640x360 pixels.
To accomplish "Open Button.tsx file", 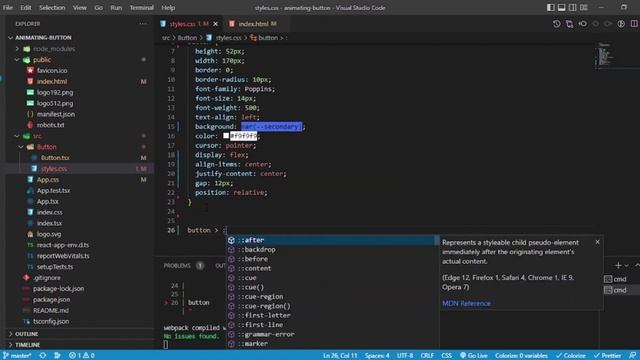I will tap(55, 158).
